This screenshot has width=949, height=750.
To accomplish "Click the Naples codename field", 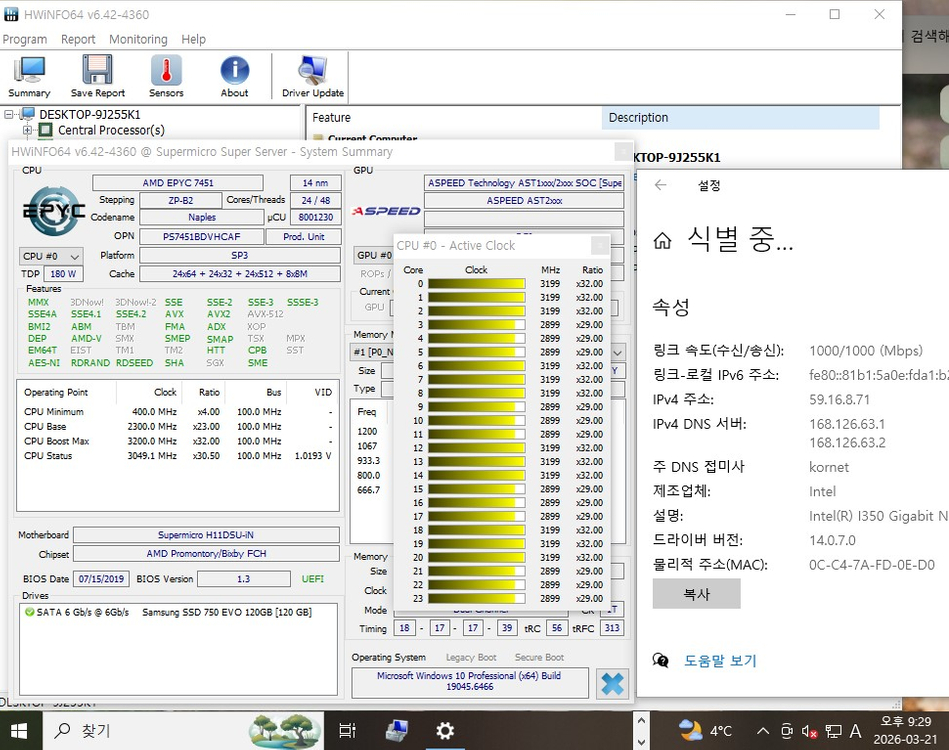I will point(202,217).
